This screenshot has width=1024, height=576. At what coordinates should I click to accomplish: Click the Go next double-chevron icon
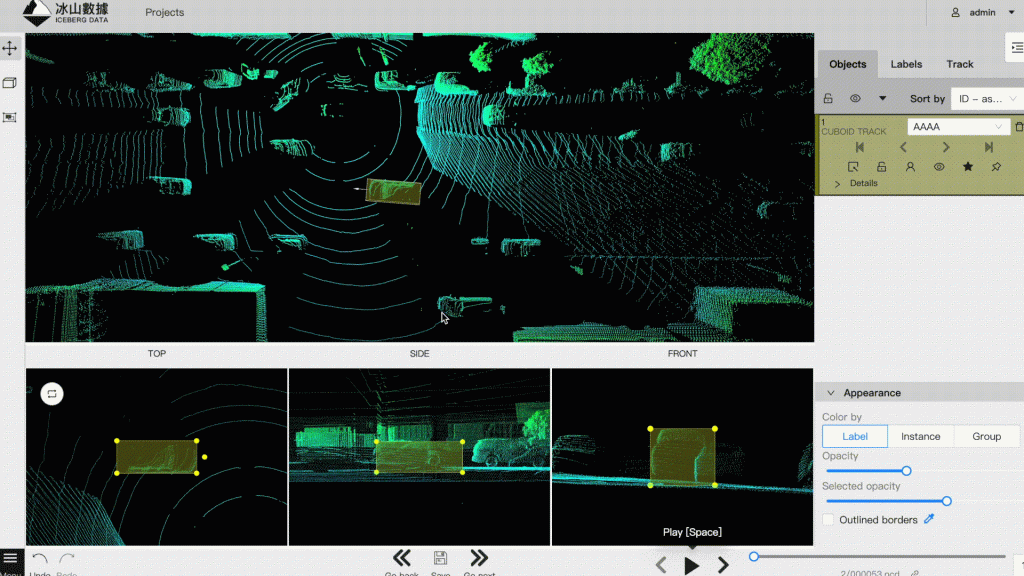479,558
